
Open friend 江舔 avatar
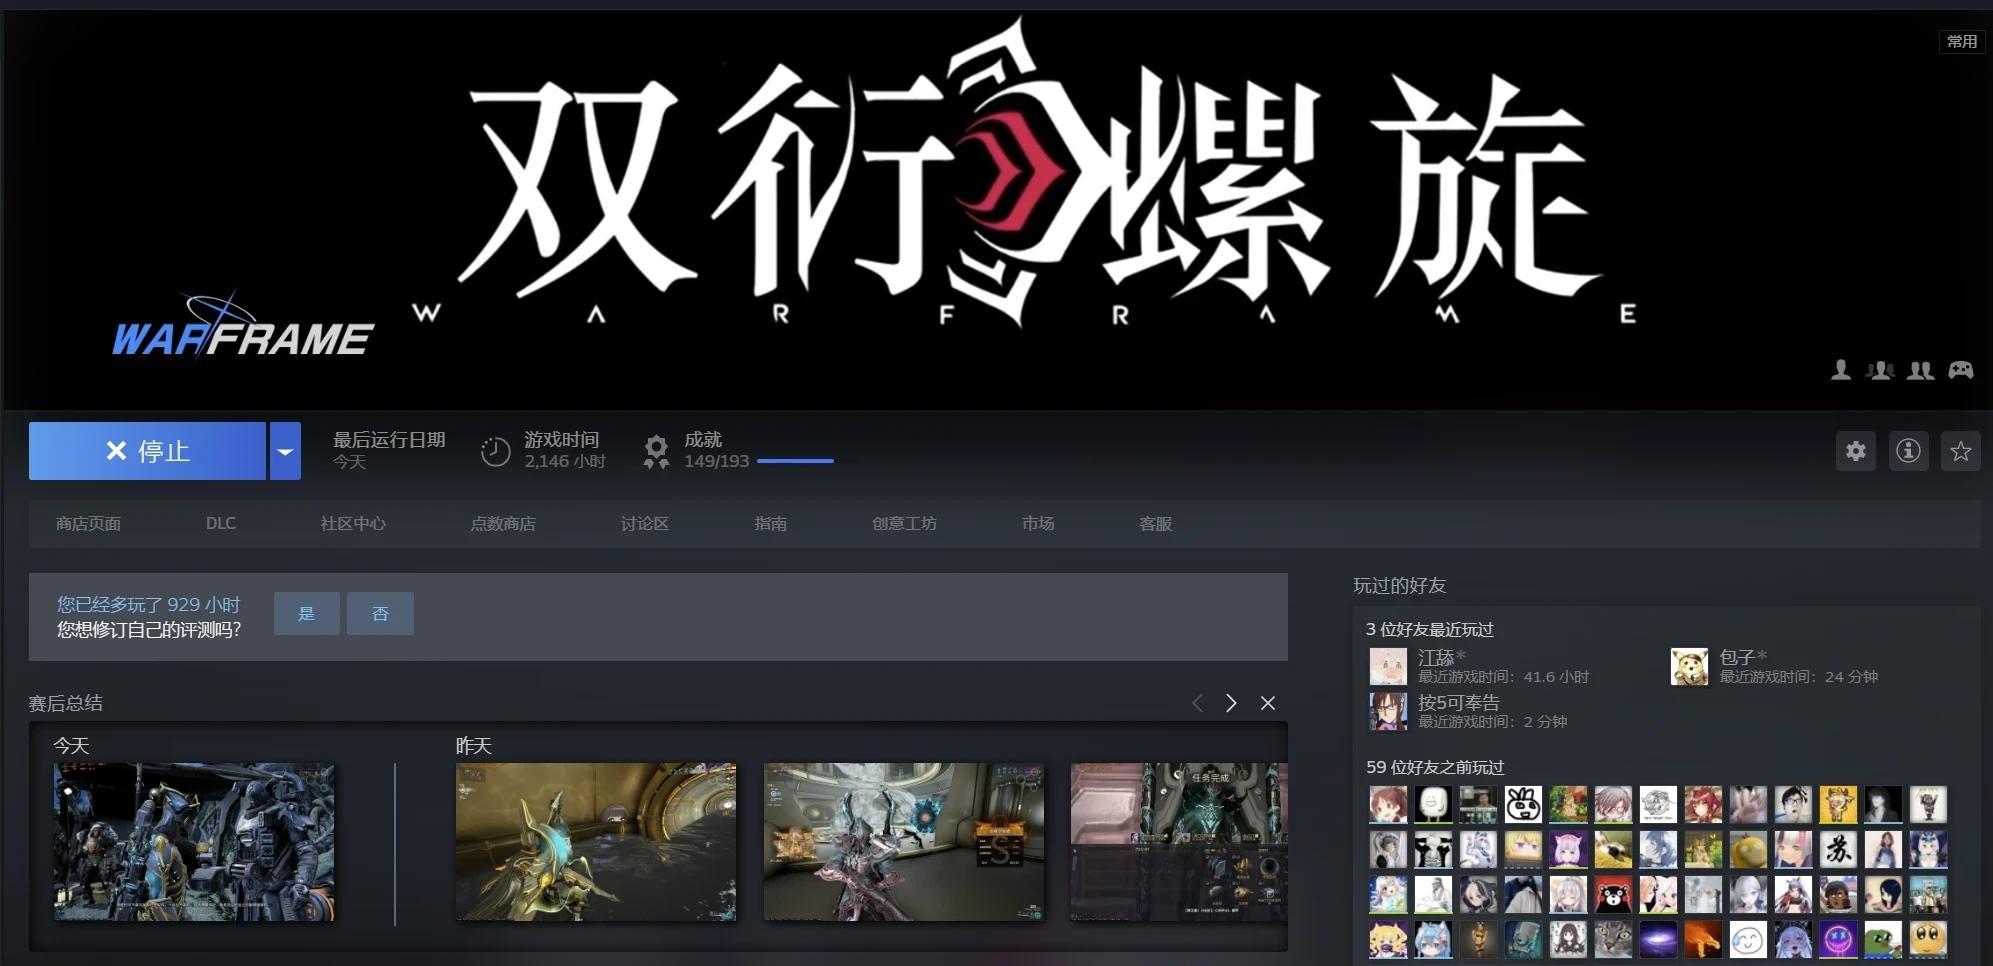1388,666
